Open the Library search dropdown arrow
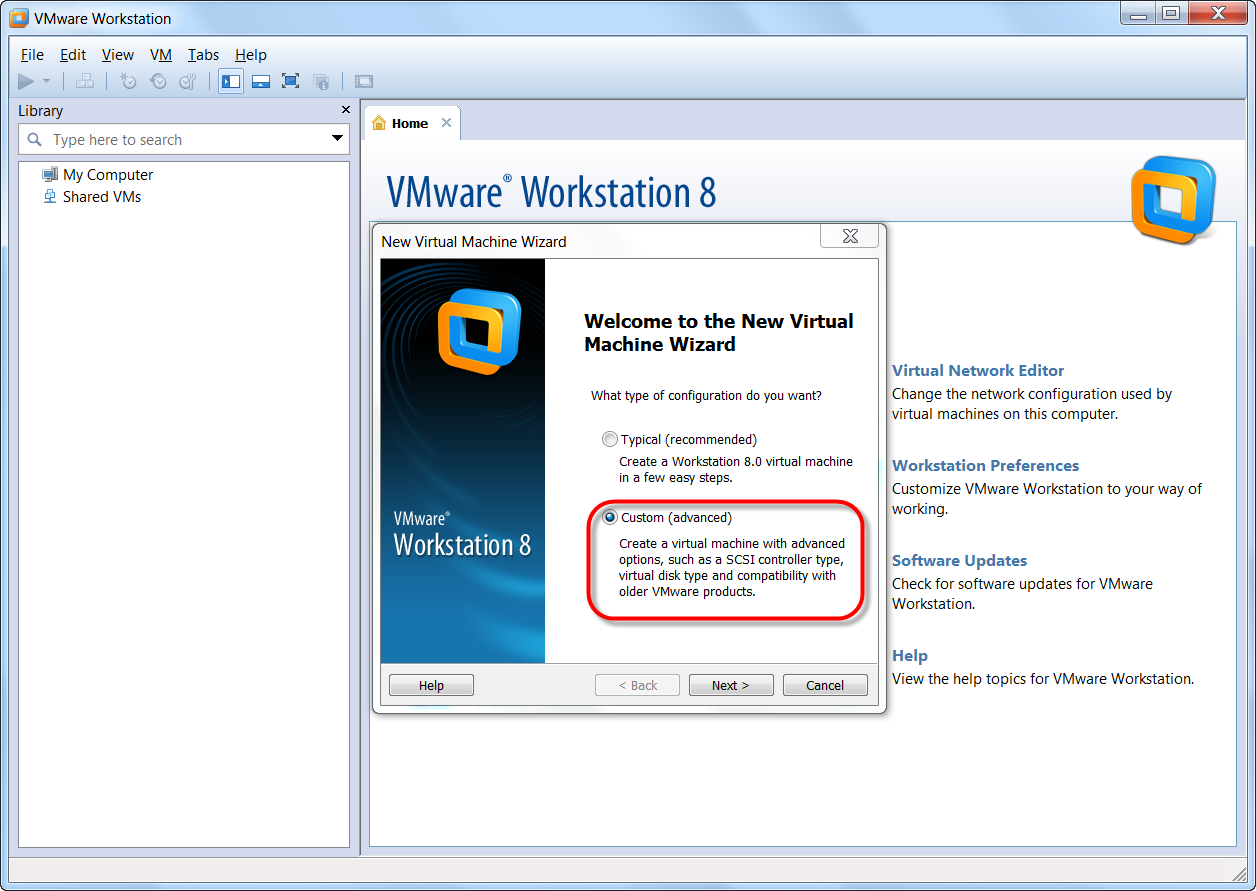Screen dimensions: 1256x891 click(338, 139)
